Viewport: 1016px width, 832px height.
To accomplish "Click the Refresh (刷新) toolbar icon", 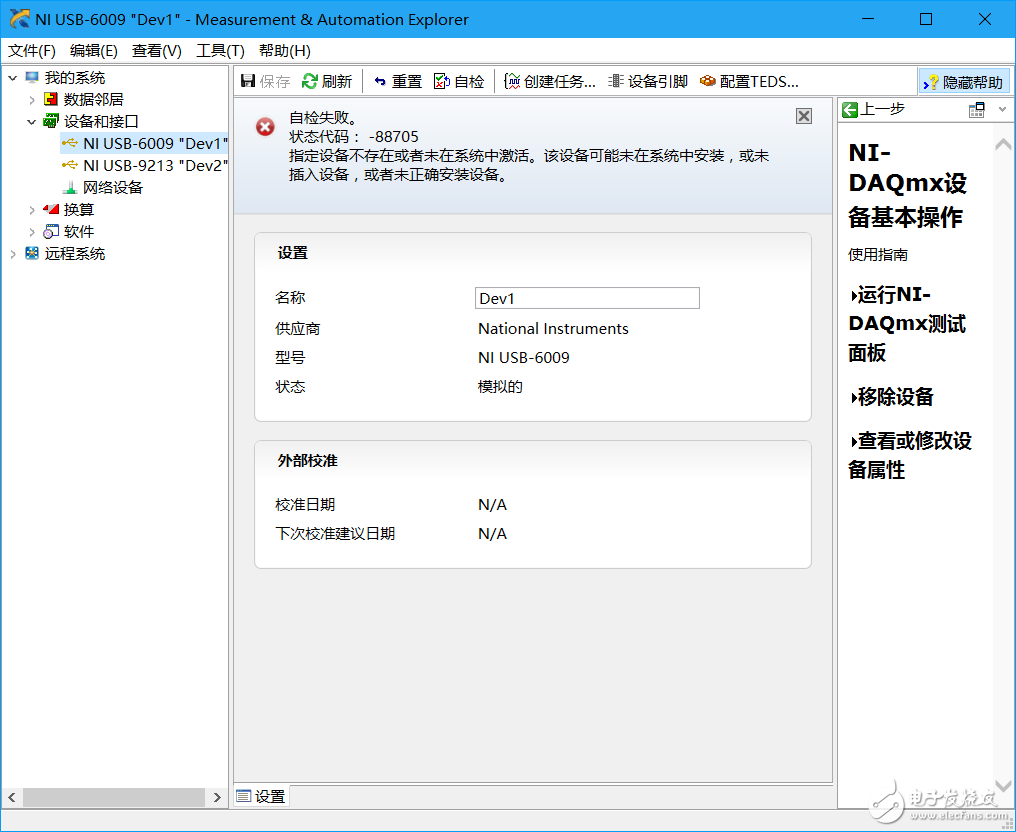I will click(310, 81).
